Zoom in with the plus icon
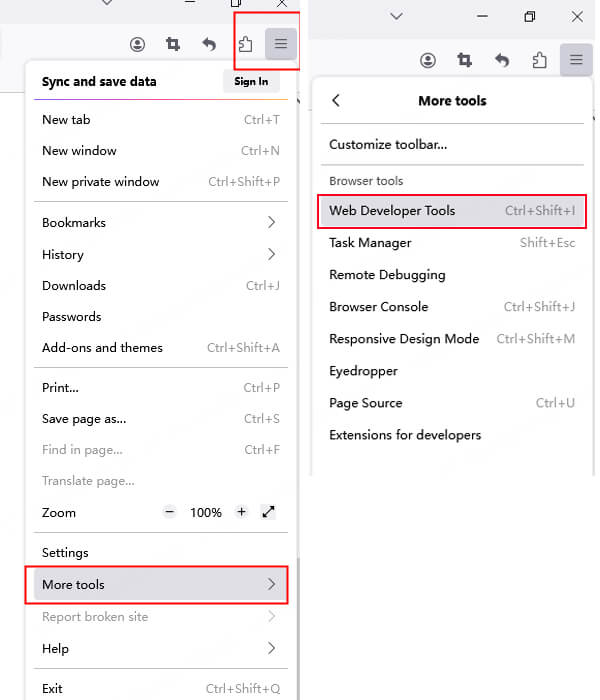This screenshot has height=700, width=600. (x=241, y=512)
